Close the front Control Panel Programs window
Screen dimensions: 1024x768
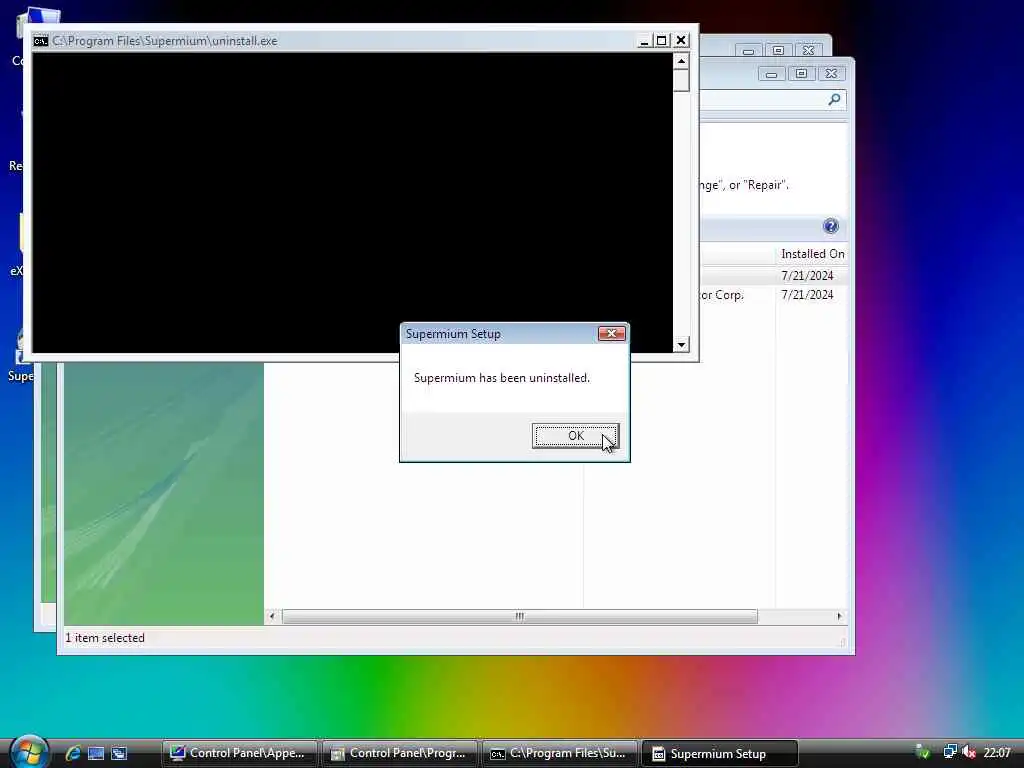click(x=831, y=73)
